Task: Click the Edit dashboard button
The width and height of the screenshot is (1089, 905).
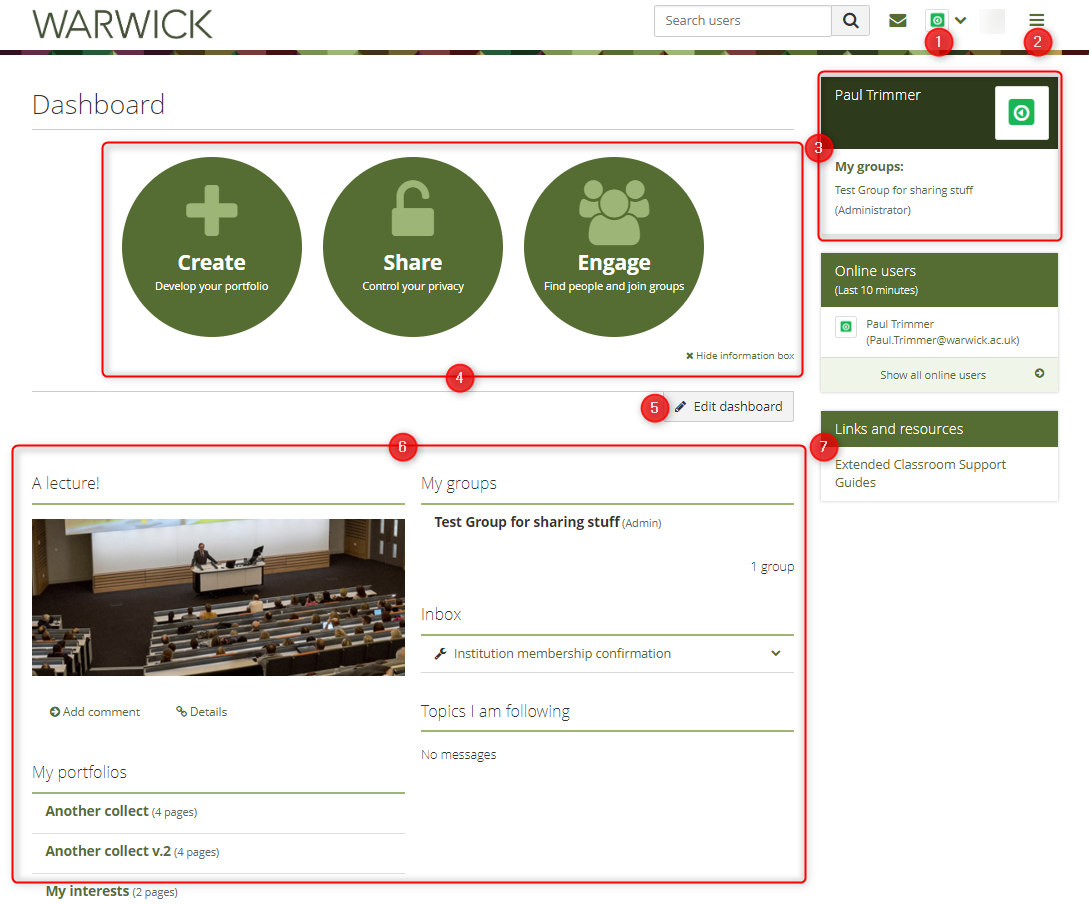Action: [729, 407]
